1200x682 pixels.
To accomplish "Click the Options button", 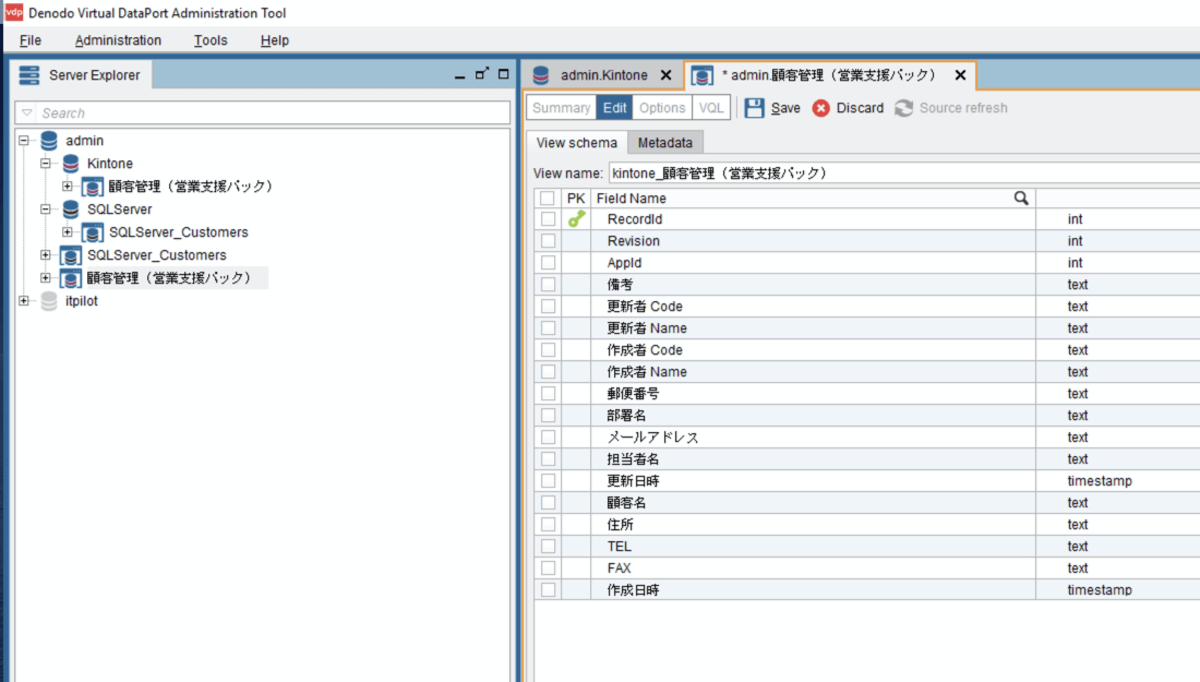I will [x=662, y=108].
